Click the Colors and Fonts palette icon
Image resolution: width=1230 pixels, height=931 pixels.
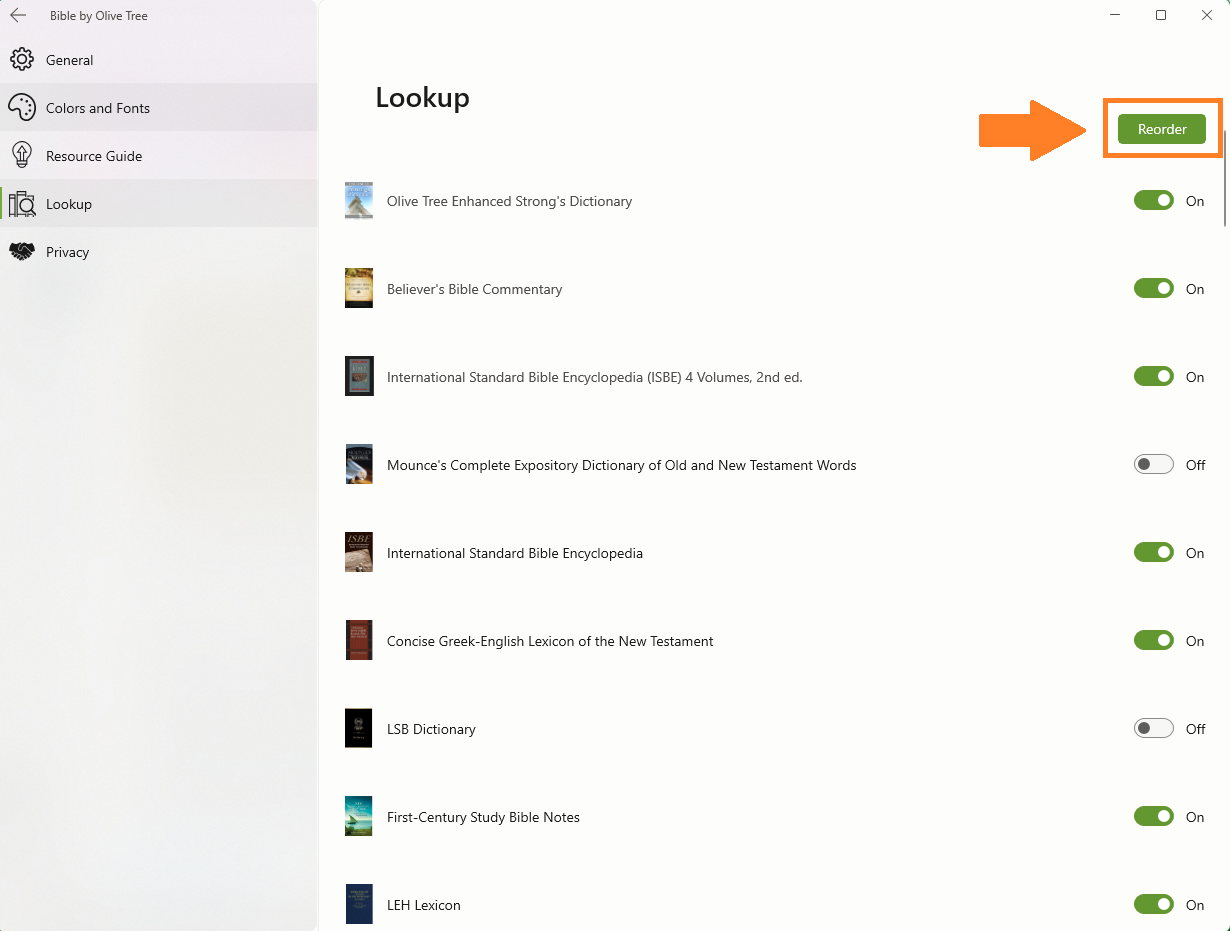pos(22,108)
